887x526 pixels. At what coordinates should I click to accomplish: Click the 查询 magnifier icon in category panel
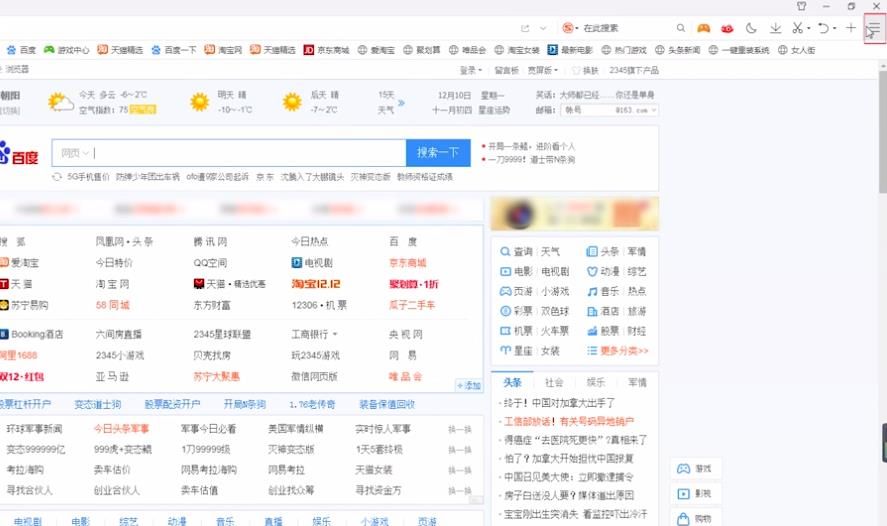pyautogui.click(x=505, y=251)
